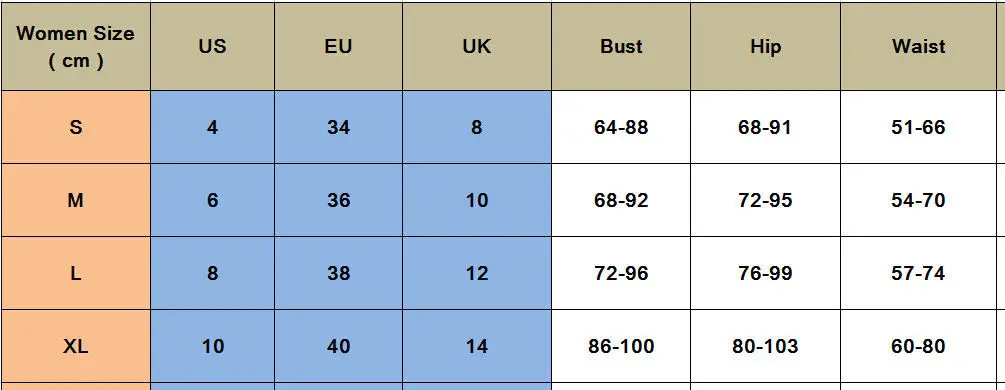The height and width of the screenshot is (390, 1005).
Task: Click the Waist column header
Action: (x=918, y=46)
